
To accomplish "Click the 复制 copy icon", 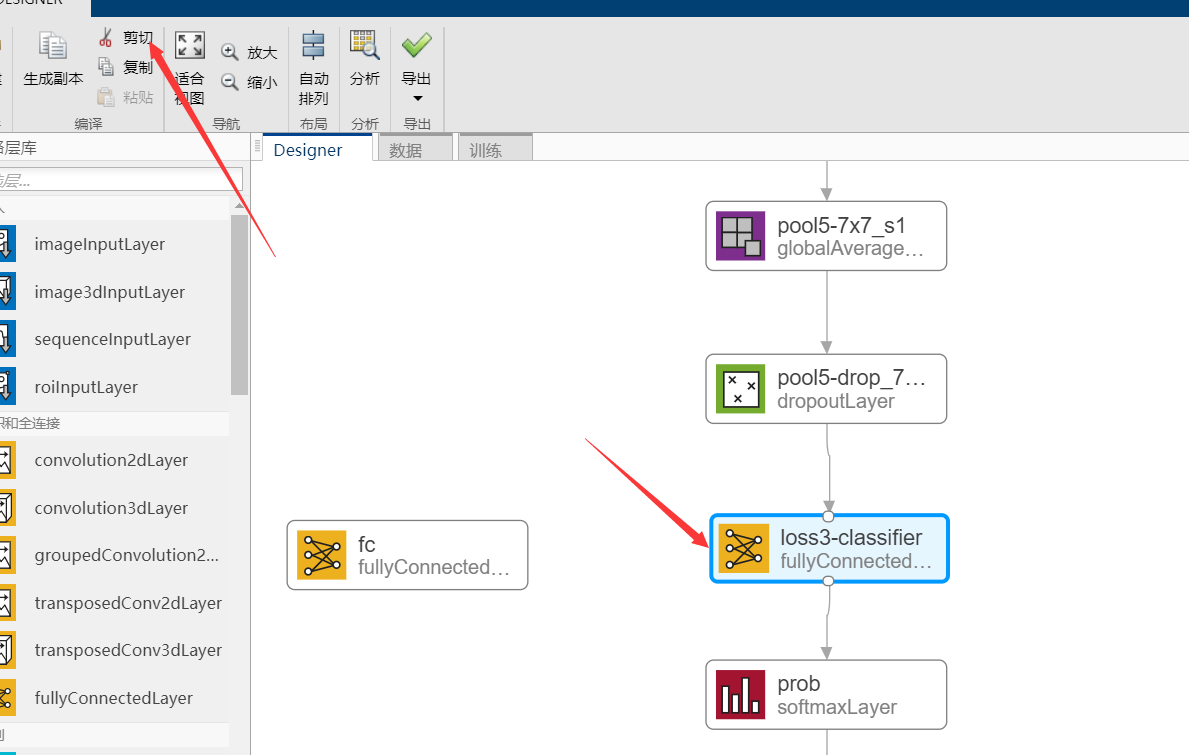I will (105, 67).
